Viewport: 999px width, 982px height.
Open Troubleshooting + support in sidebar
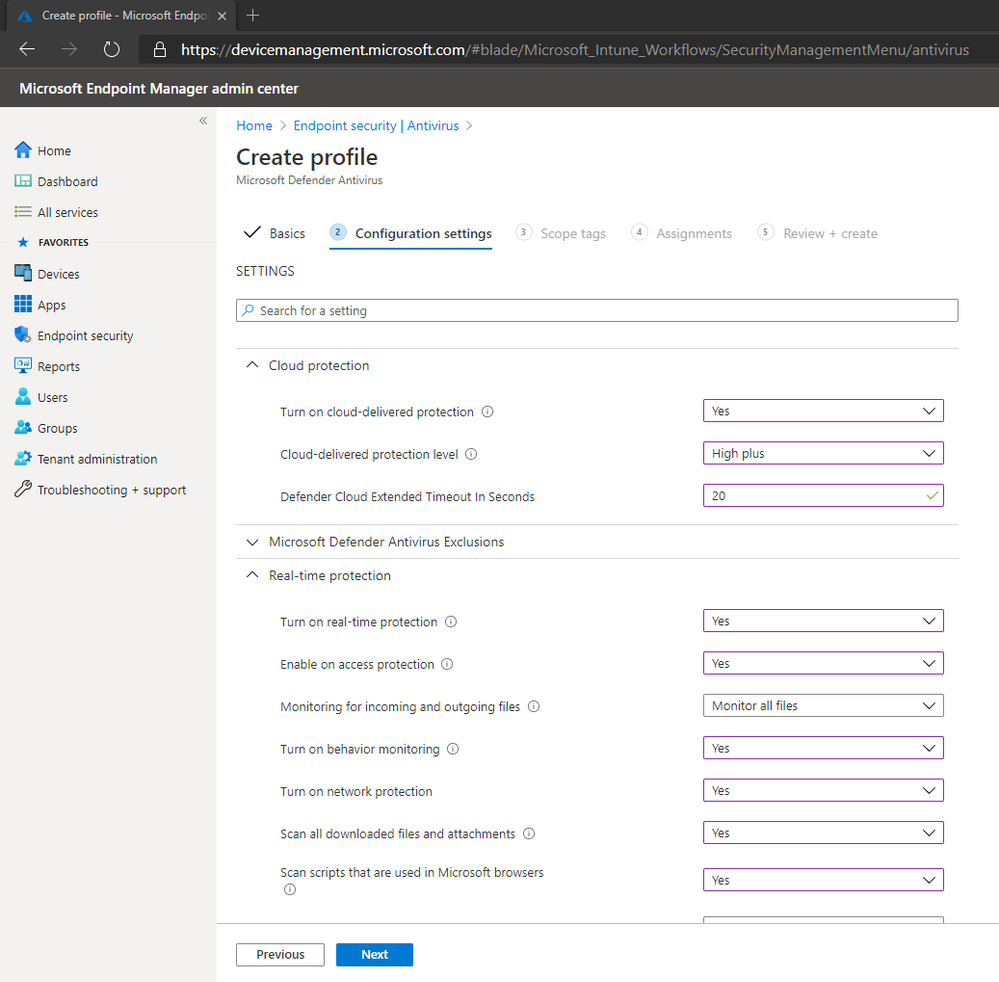pyautogui.click(x=111, y=490)
